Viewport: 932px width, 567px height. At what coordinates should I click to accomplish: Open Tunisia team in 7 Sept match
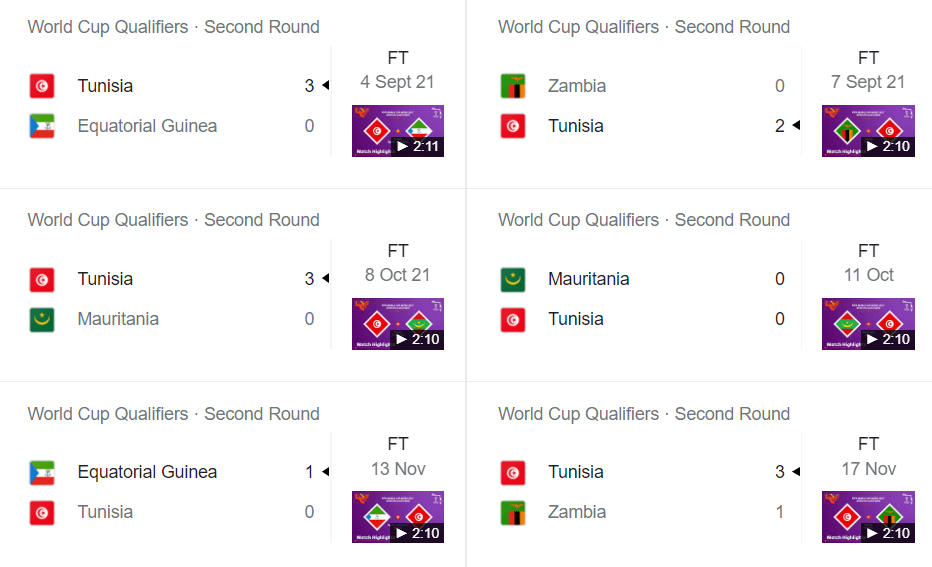point(575,126)
